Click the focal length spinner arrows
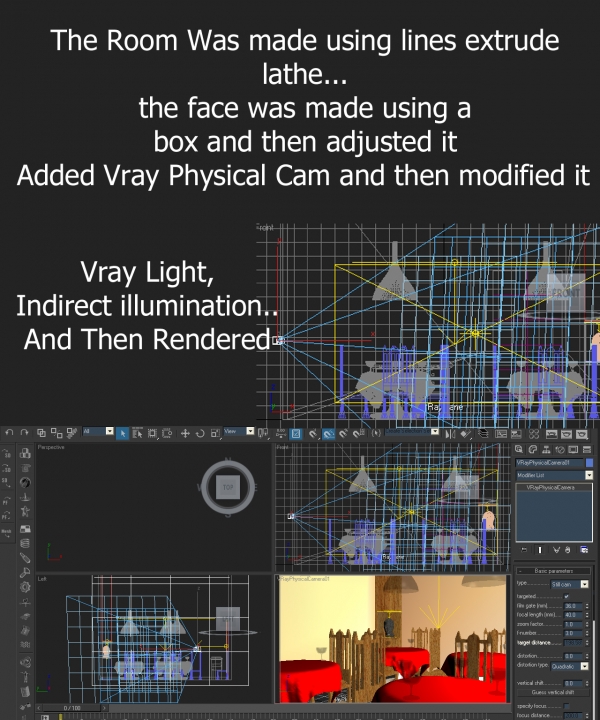 pos(587,615)
